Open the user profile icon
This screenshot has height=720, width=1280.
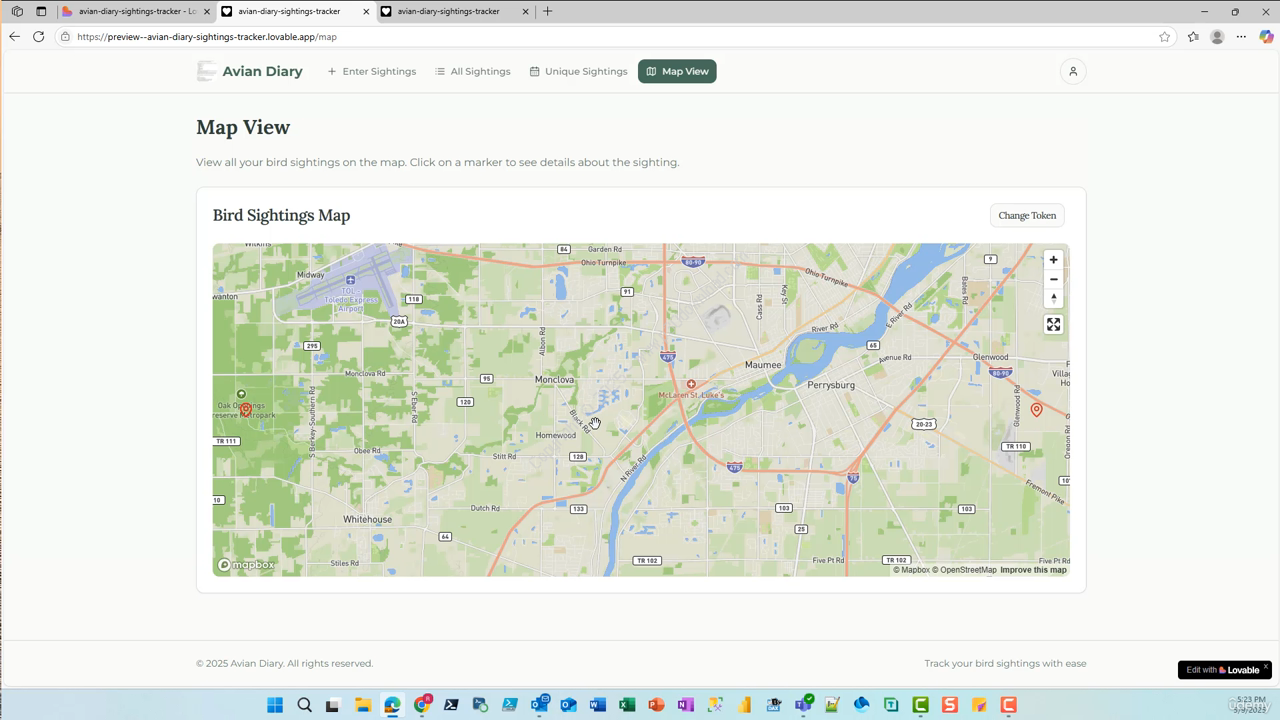point(1073,71)
